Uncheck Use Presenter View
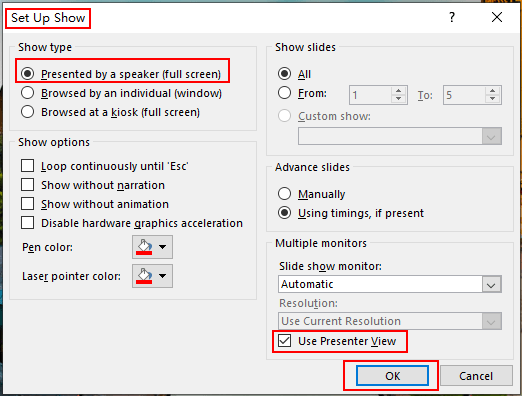The image size is (522, 396). coord(285,341)
